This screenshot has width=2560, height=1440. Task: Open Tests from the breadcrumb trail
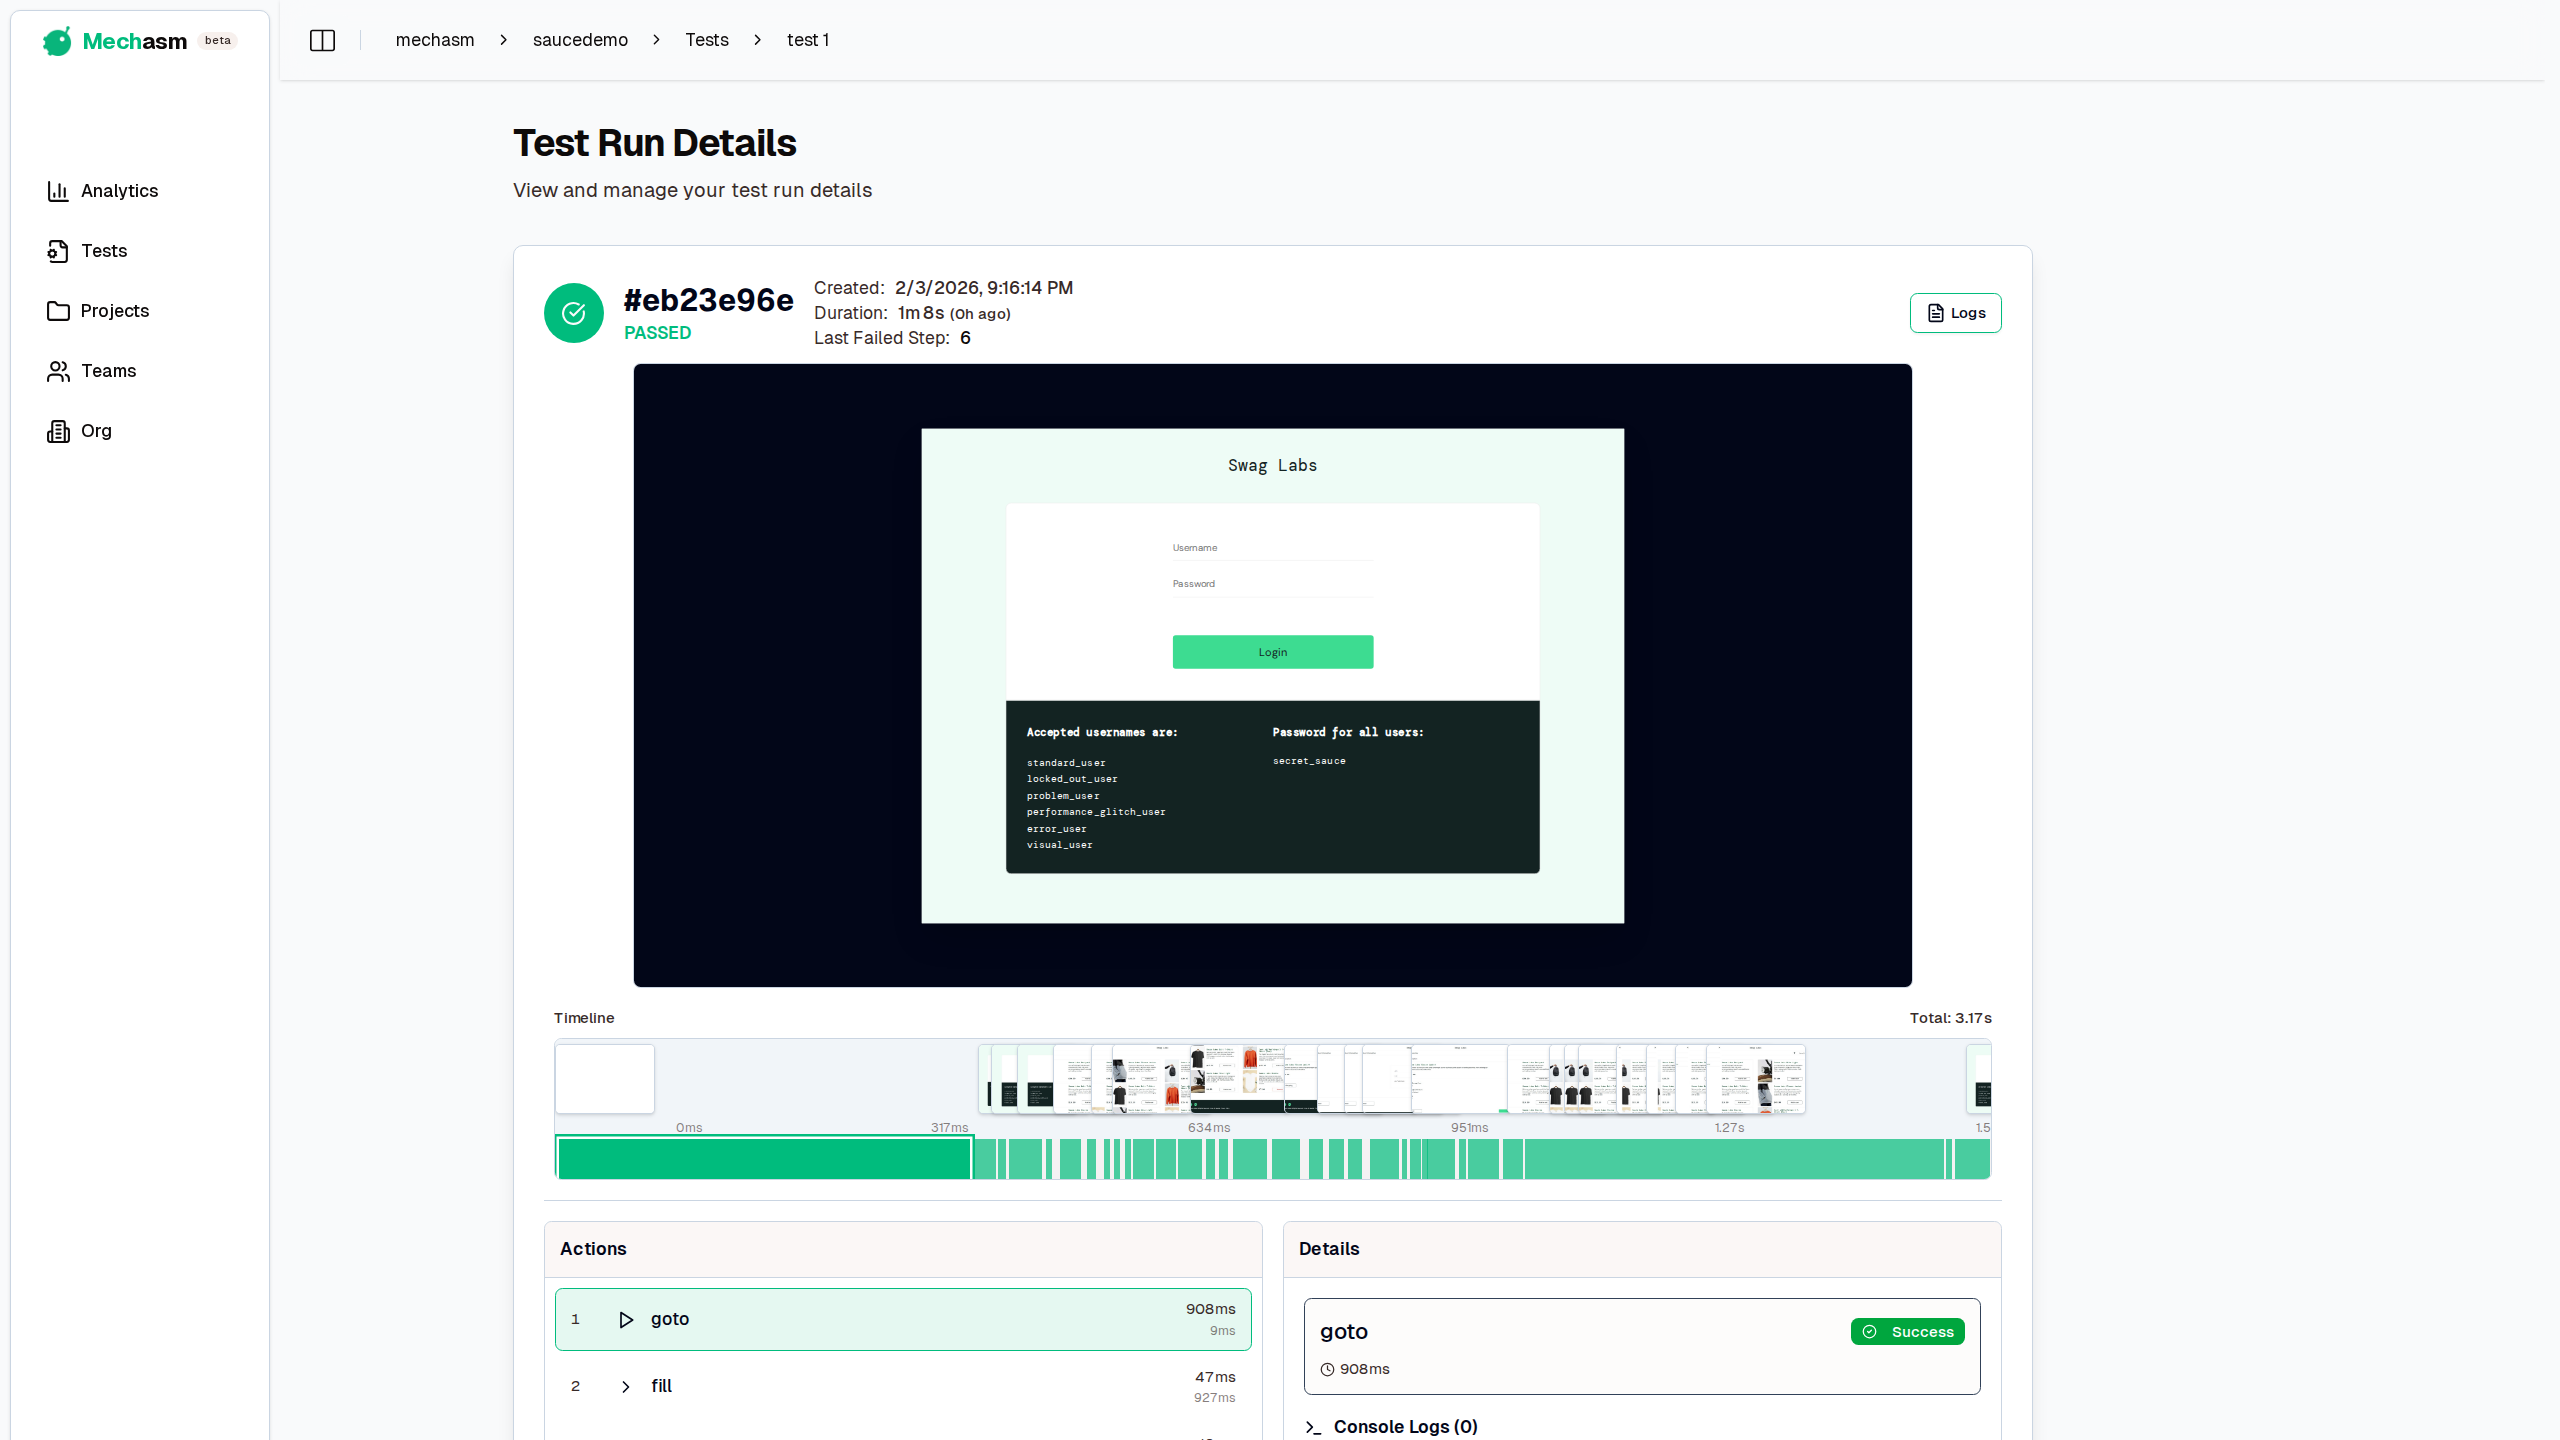pyautogui.click(x=707, y=40)
